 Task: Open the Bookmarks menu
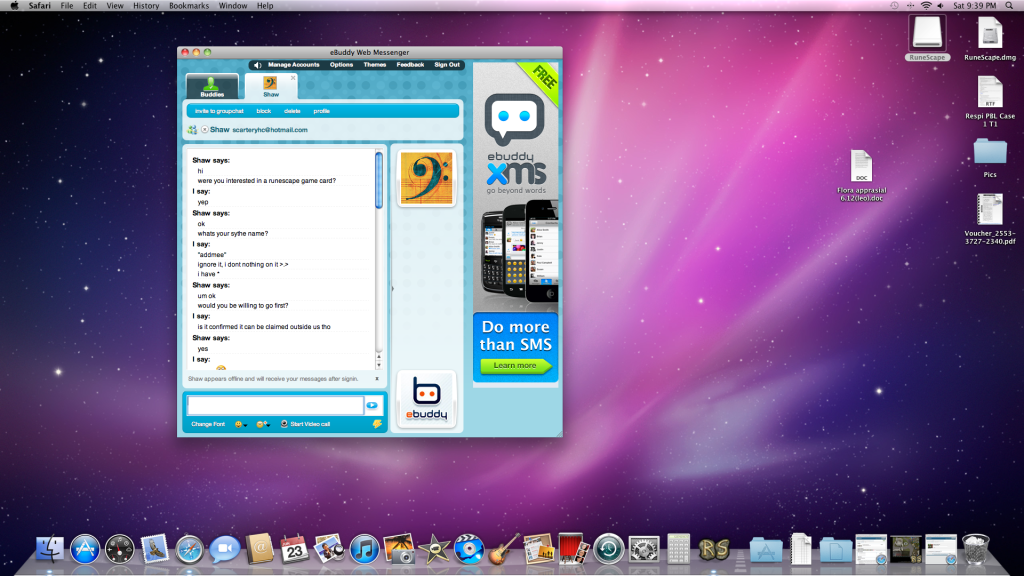tap(189, 5)
